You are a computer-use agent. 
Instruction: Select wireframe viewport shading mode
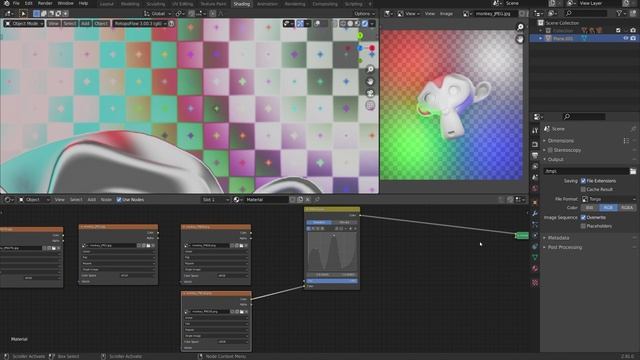coord(343,24)
